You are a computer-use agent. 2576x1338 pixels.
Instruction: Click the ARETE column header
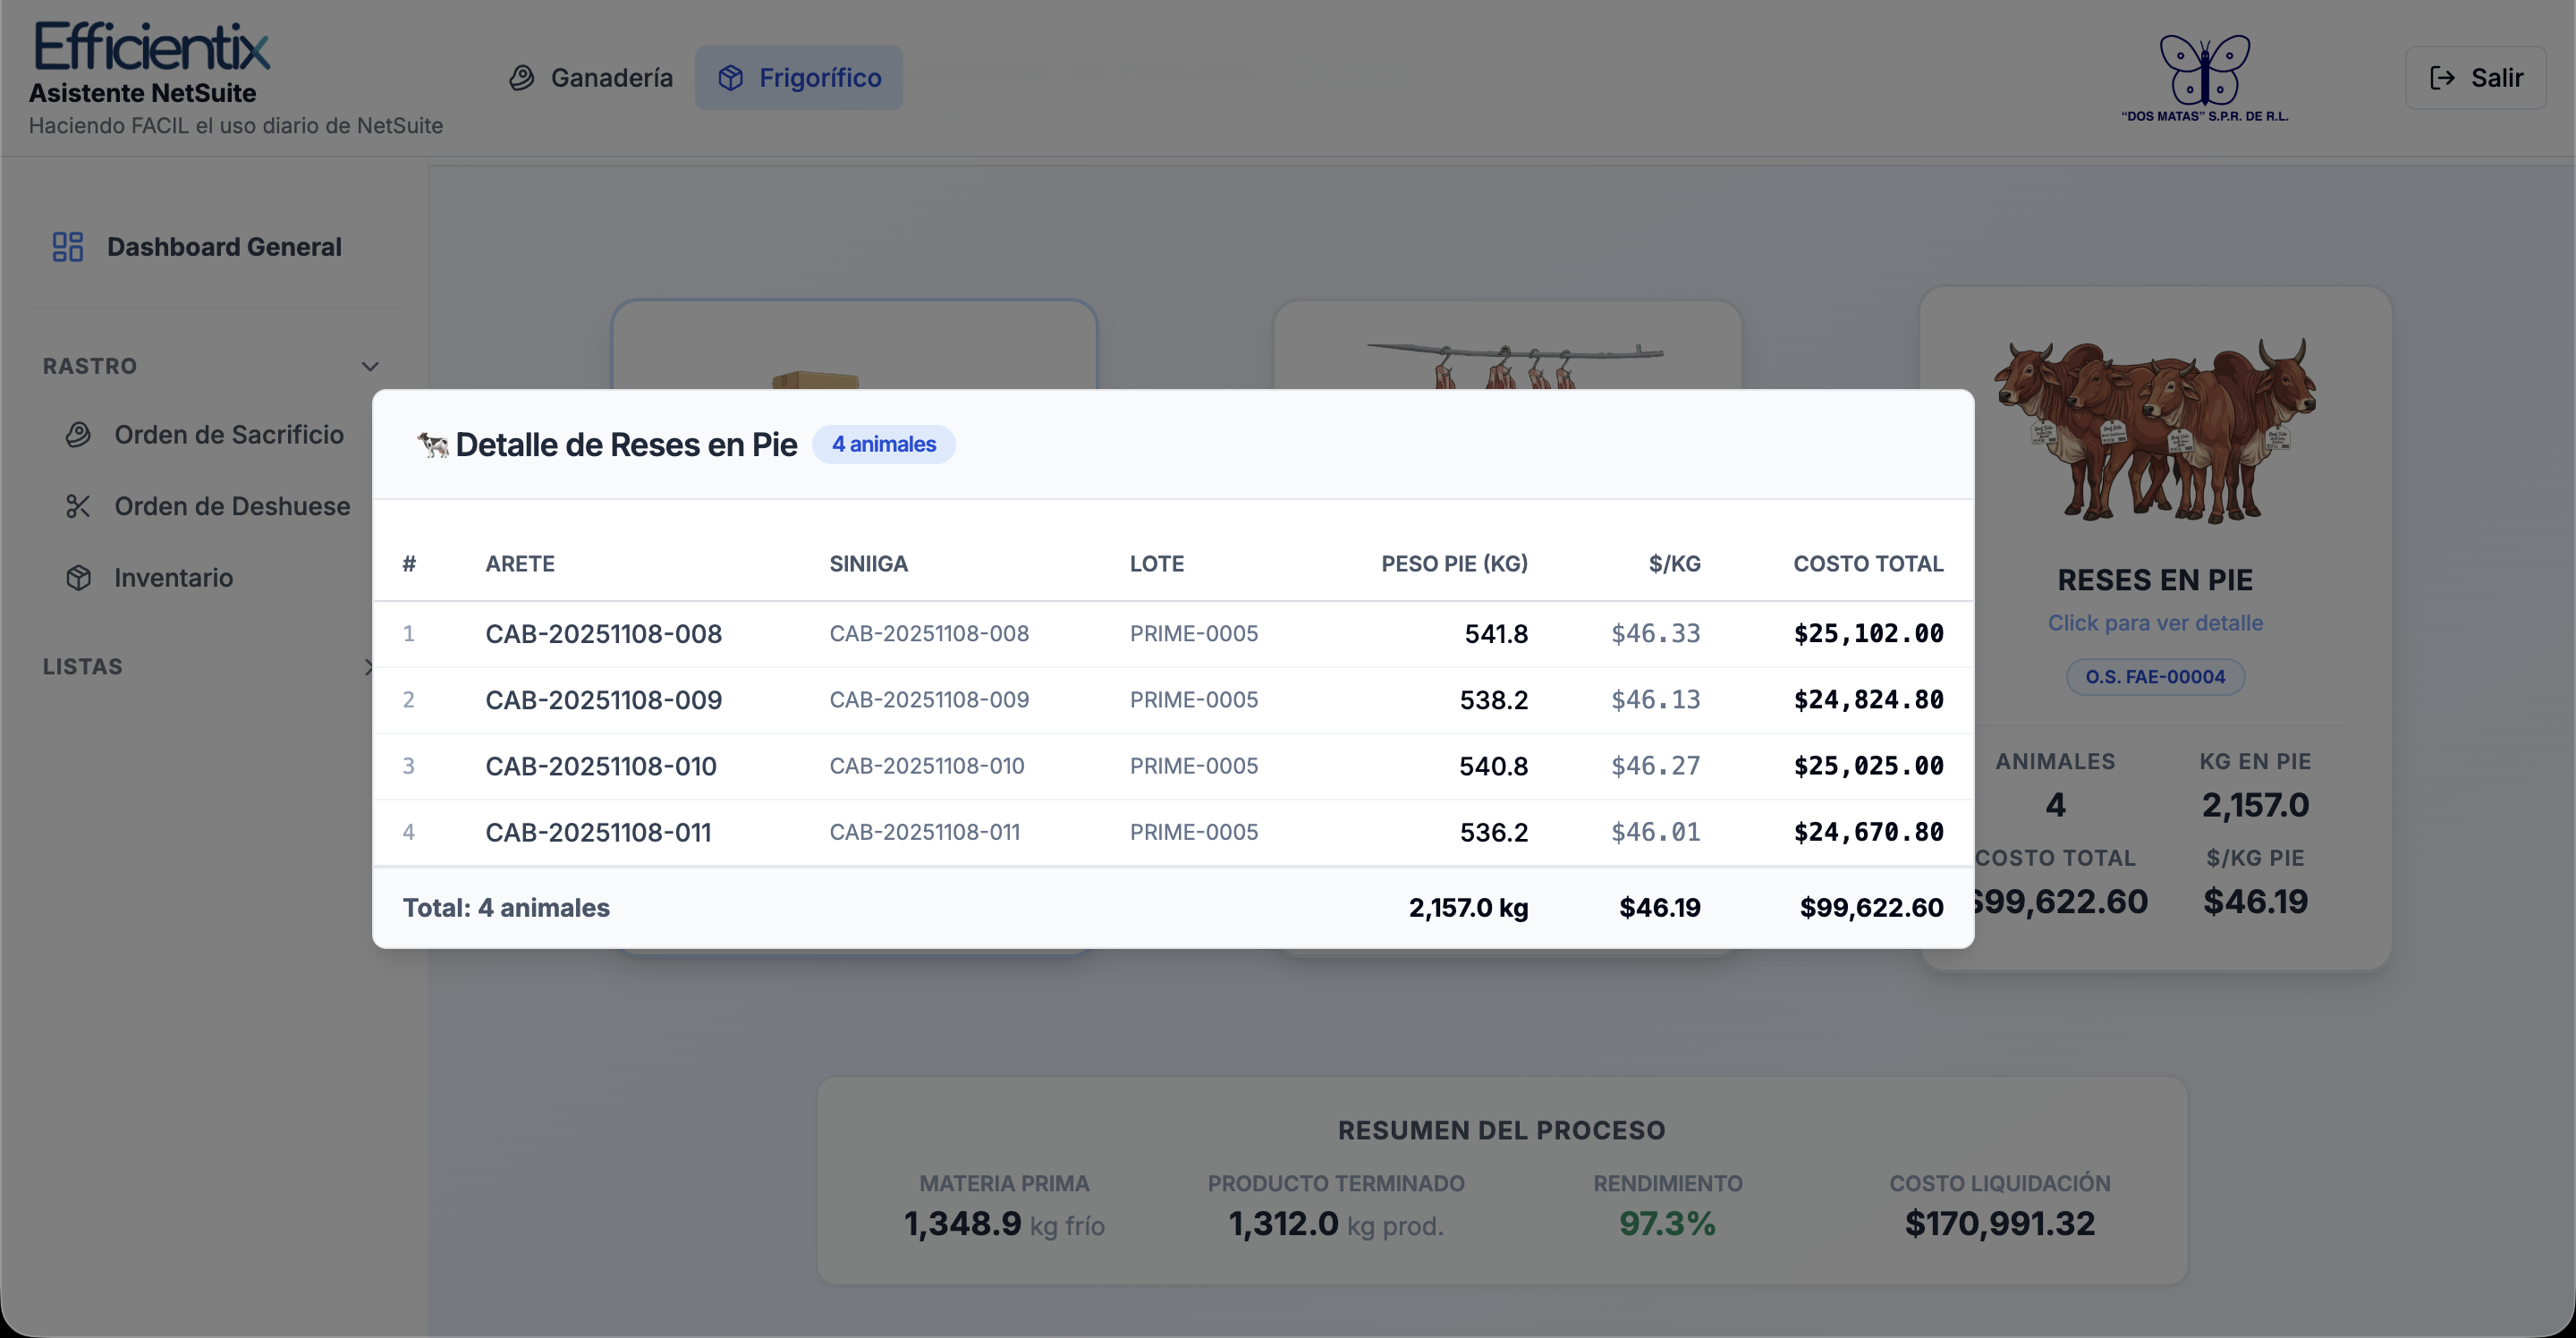tap(520, 564)
